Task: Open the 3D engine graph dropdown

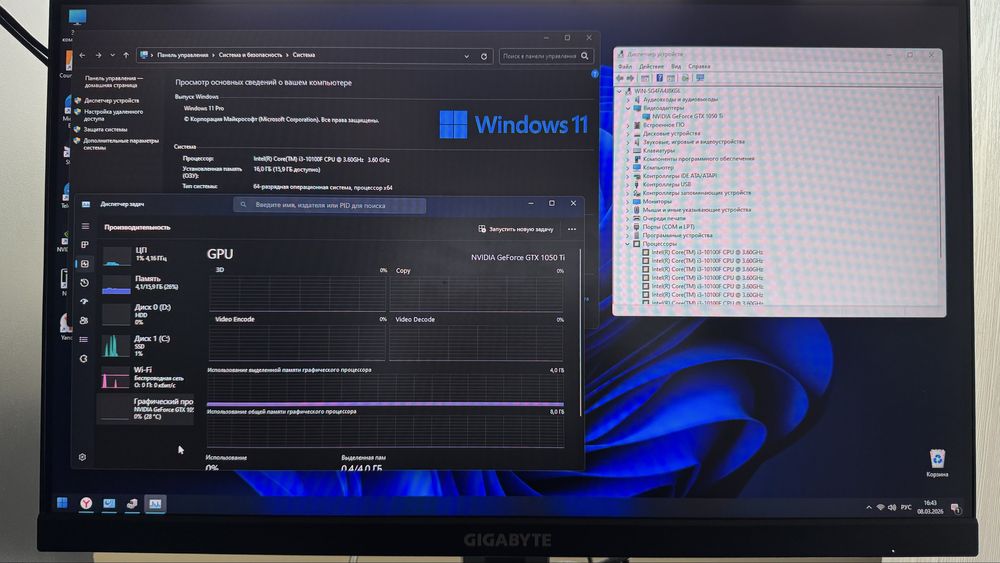Action: tap(219, 270)
